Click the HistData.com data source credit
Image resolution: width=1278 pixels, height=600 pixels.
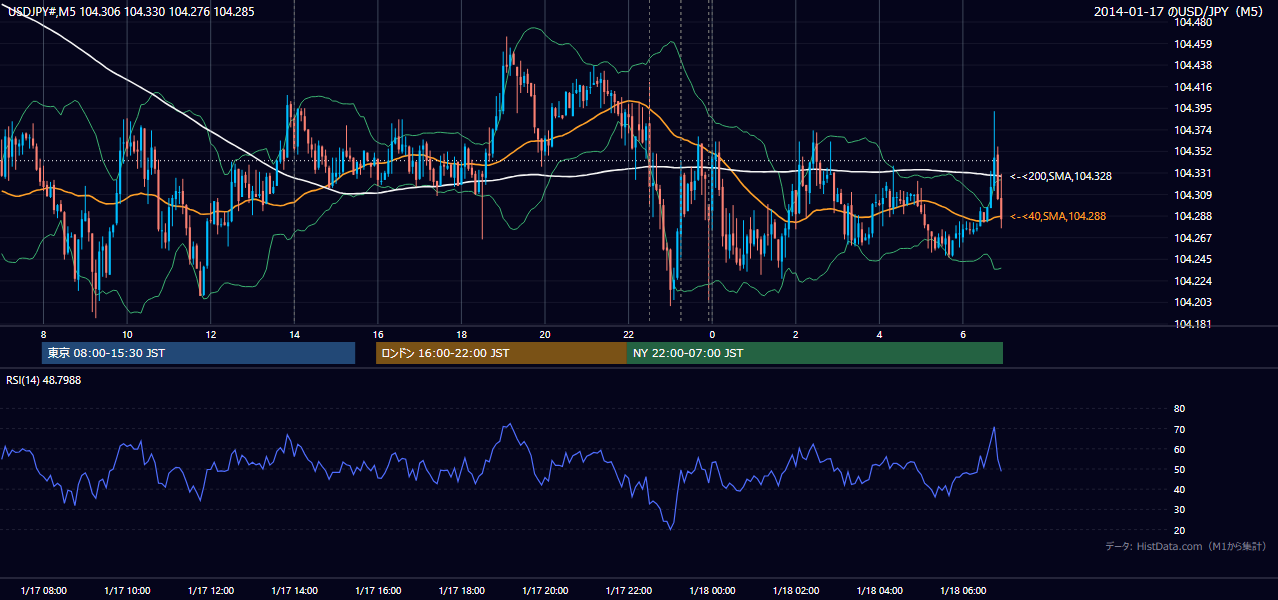pyautogui.click(x=1185, y=546)
